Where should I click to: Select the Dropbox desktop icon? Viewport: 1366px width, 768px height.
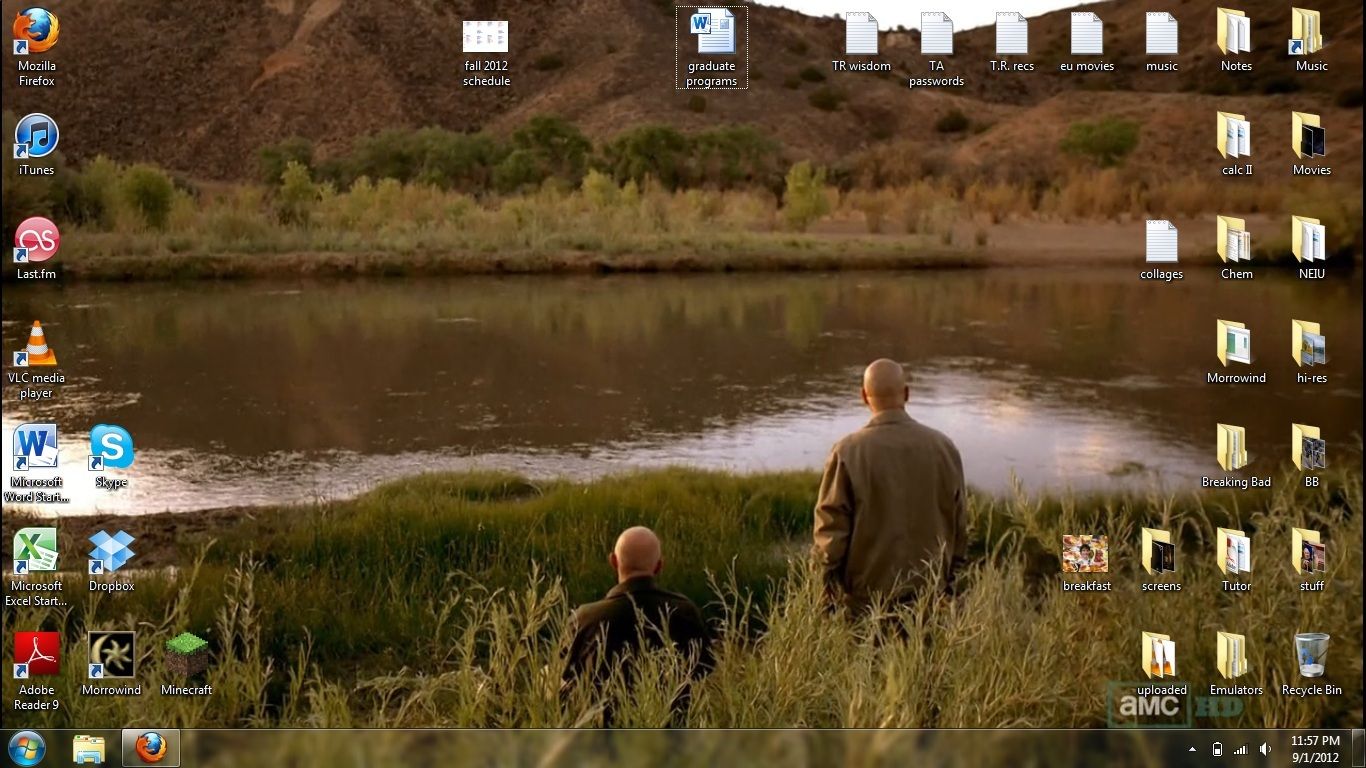coord(111,554)
